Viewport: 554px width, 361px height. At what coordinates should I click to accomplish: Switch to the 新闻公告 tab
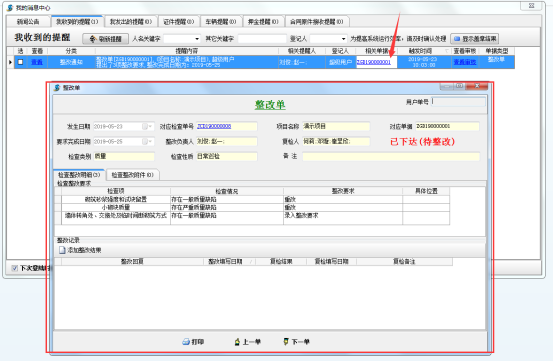pyautogui.click(x=28, y=22)
